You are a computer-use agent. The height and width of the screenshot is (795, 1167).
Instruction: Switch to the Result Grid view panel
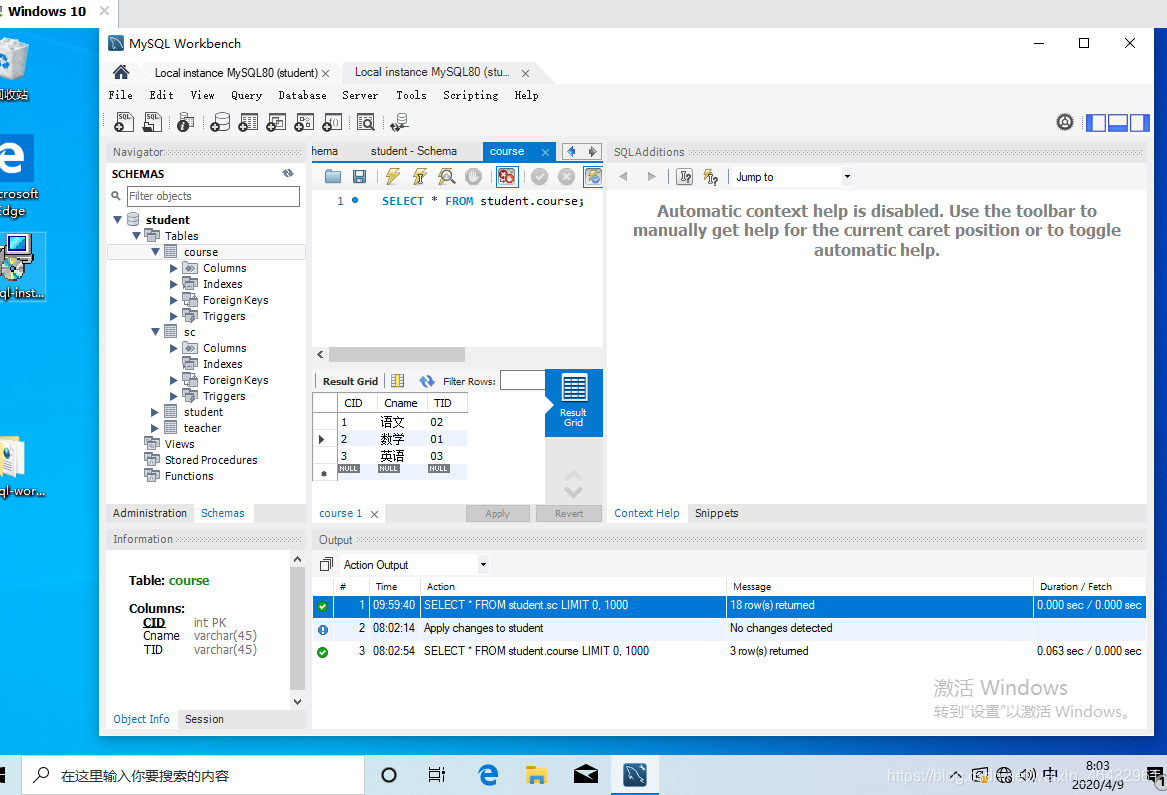tap(573, 402)
